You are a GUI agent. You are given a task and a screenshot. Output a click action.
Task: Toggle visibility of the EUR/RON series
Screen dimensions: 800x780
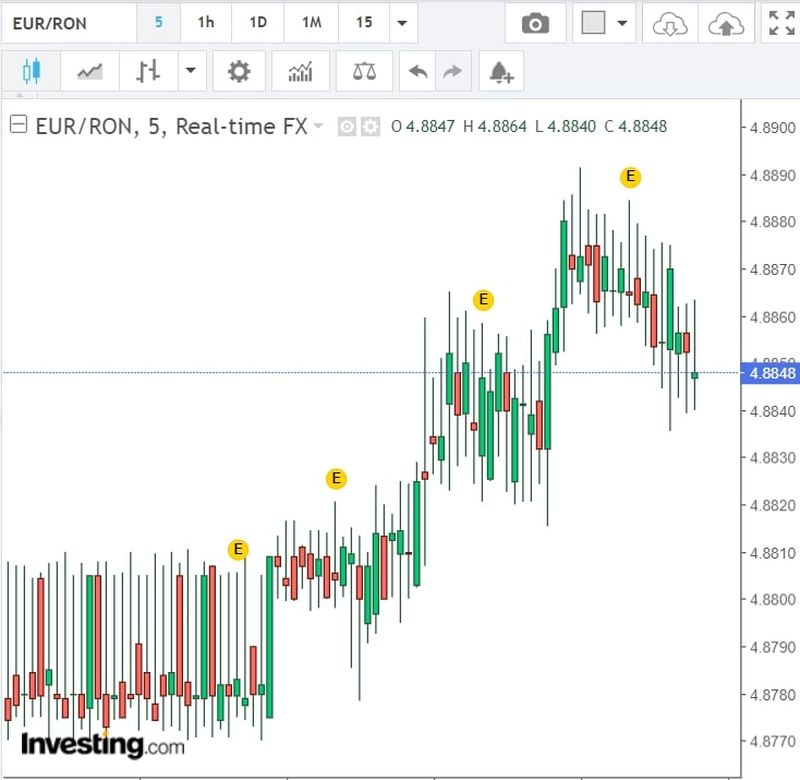[347, 127]
